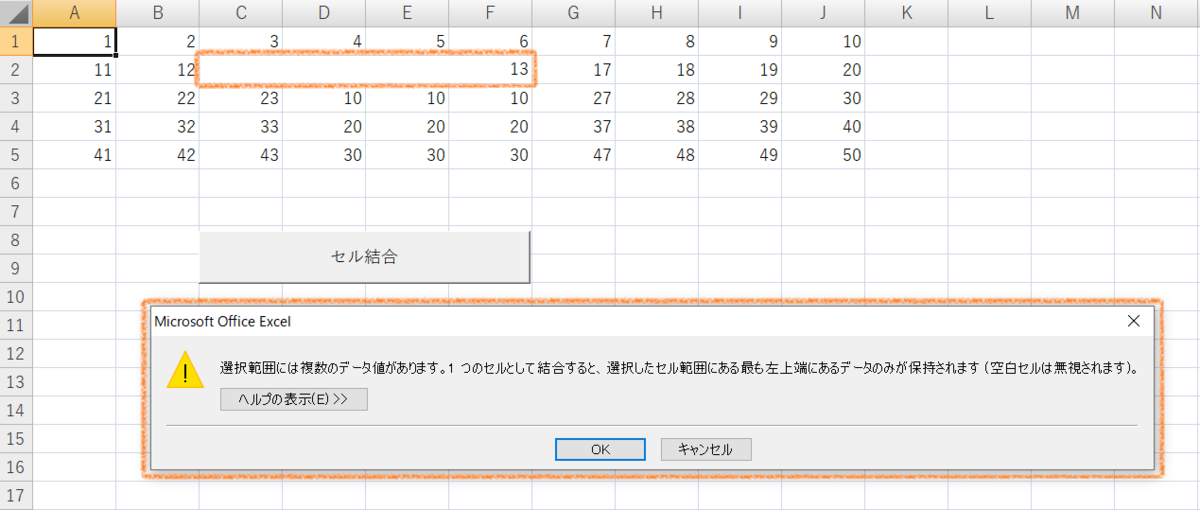
Task: Select row 2 header
Action: 16,70
